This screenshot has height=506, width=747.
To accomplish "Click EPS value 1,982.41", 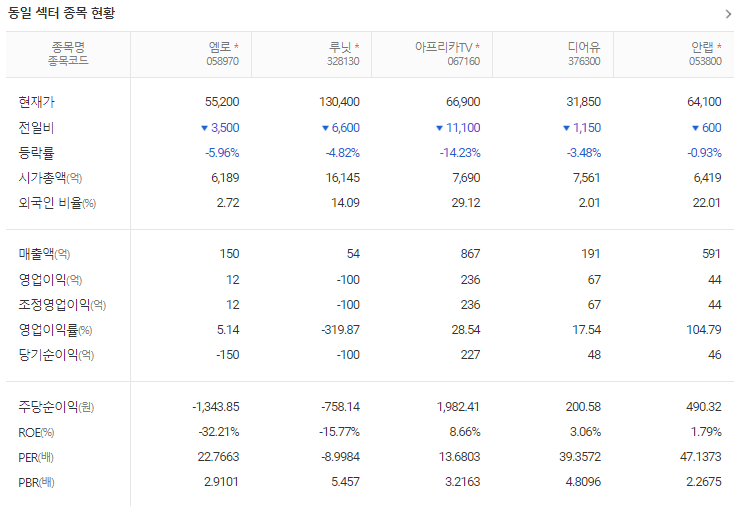I will coord(458,407).
